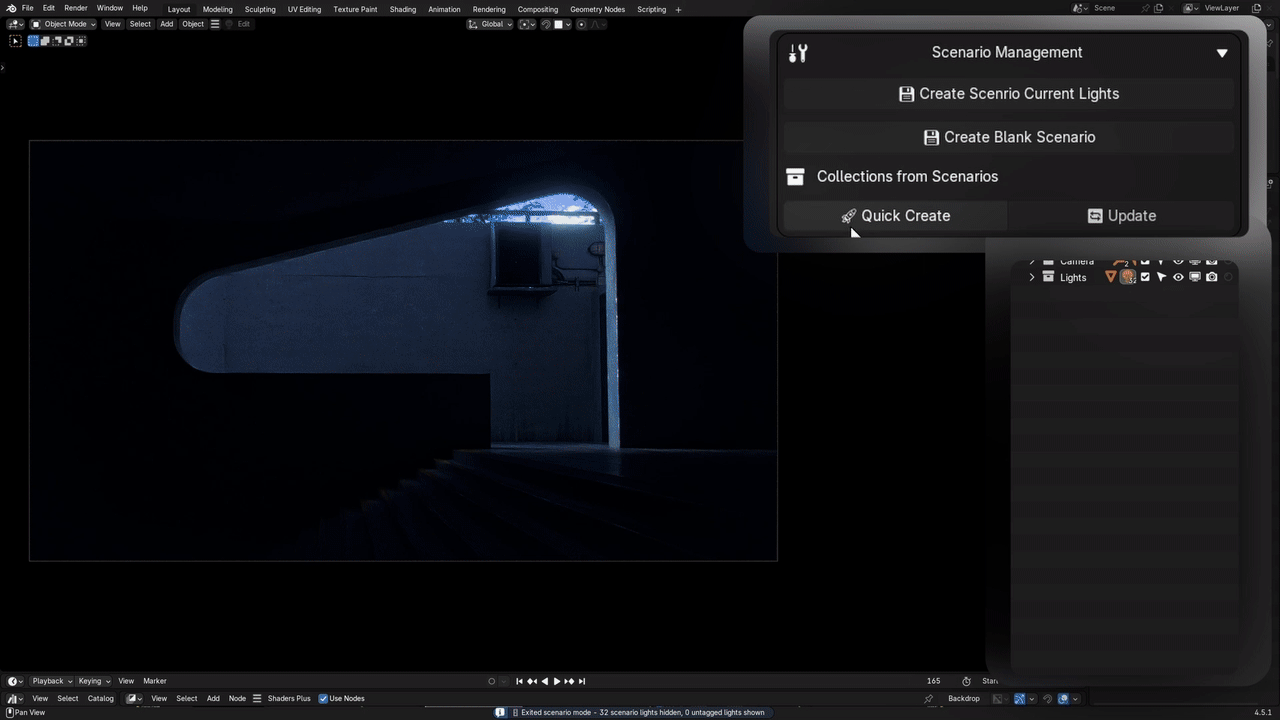Toggle the new selection mode button

[33, 41]
